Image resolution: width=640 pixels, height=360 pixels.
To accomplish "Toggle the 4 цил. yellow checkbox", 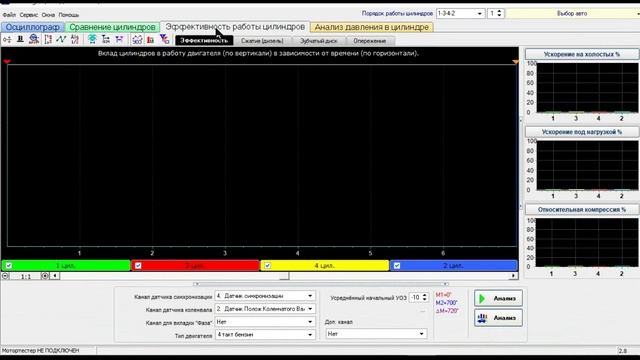I will coord(267,266).
